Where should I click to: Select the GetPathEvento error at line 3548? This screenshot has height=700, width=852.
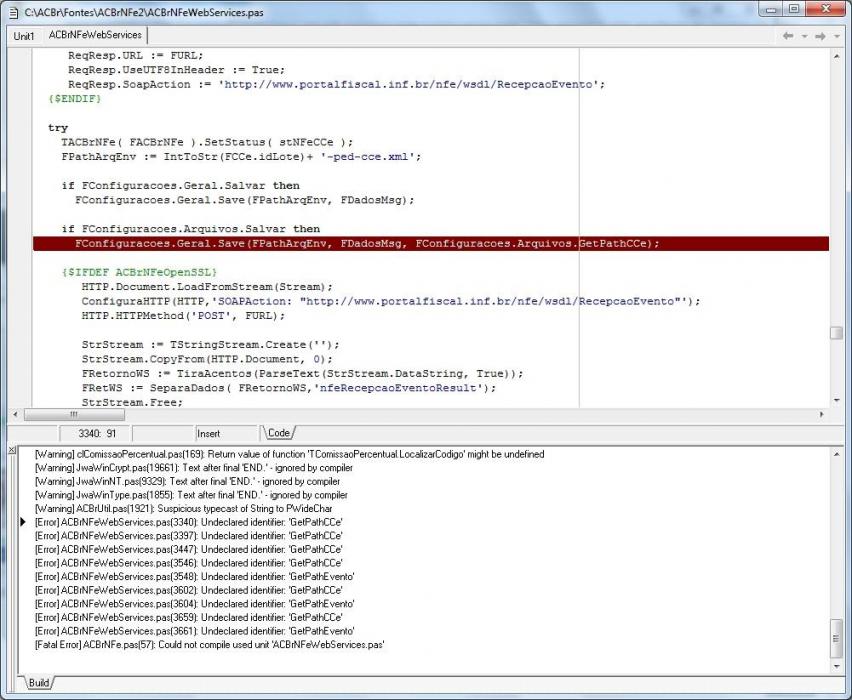click(195, 576)
